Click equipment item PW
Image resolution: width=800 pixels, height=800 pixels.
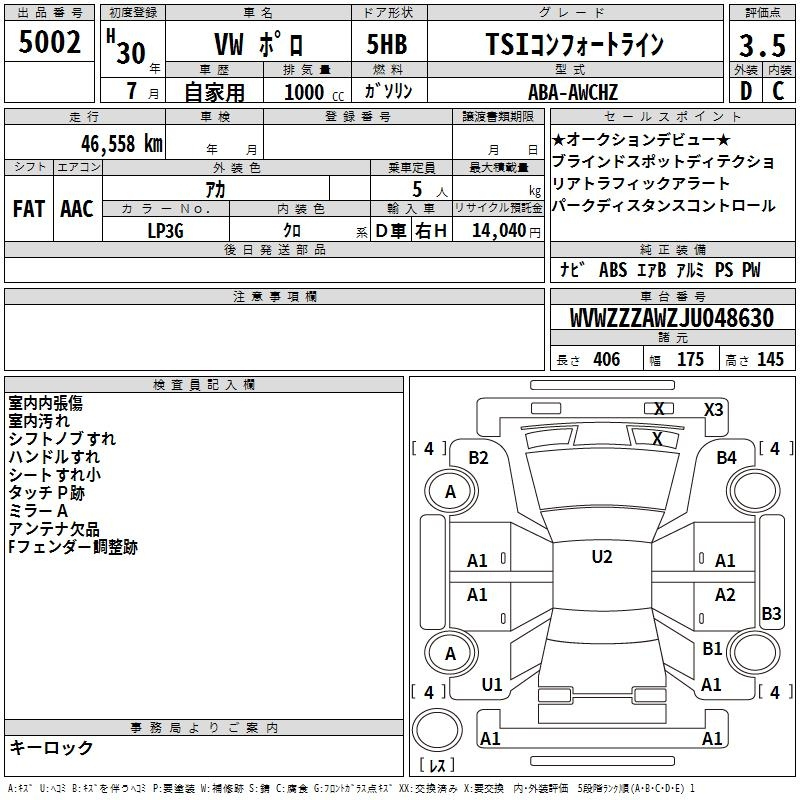(x=751, y=270)
